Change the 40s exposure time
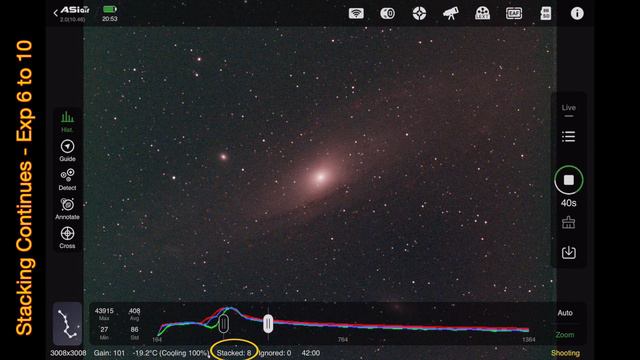The image size is (640, 360). pos(569,203)
